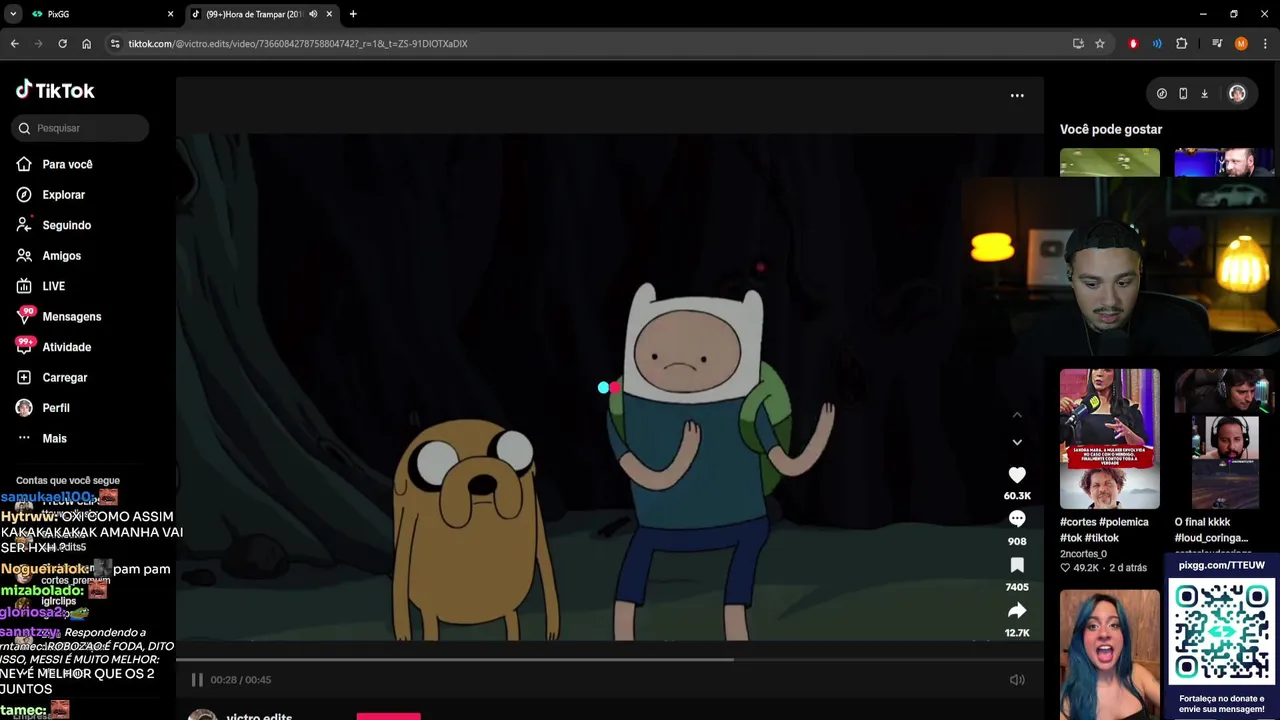Viewport: 1280px width, 720px height.
Task: Go to next video with down chevron
Action: coord(1017,442)
